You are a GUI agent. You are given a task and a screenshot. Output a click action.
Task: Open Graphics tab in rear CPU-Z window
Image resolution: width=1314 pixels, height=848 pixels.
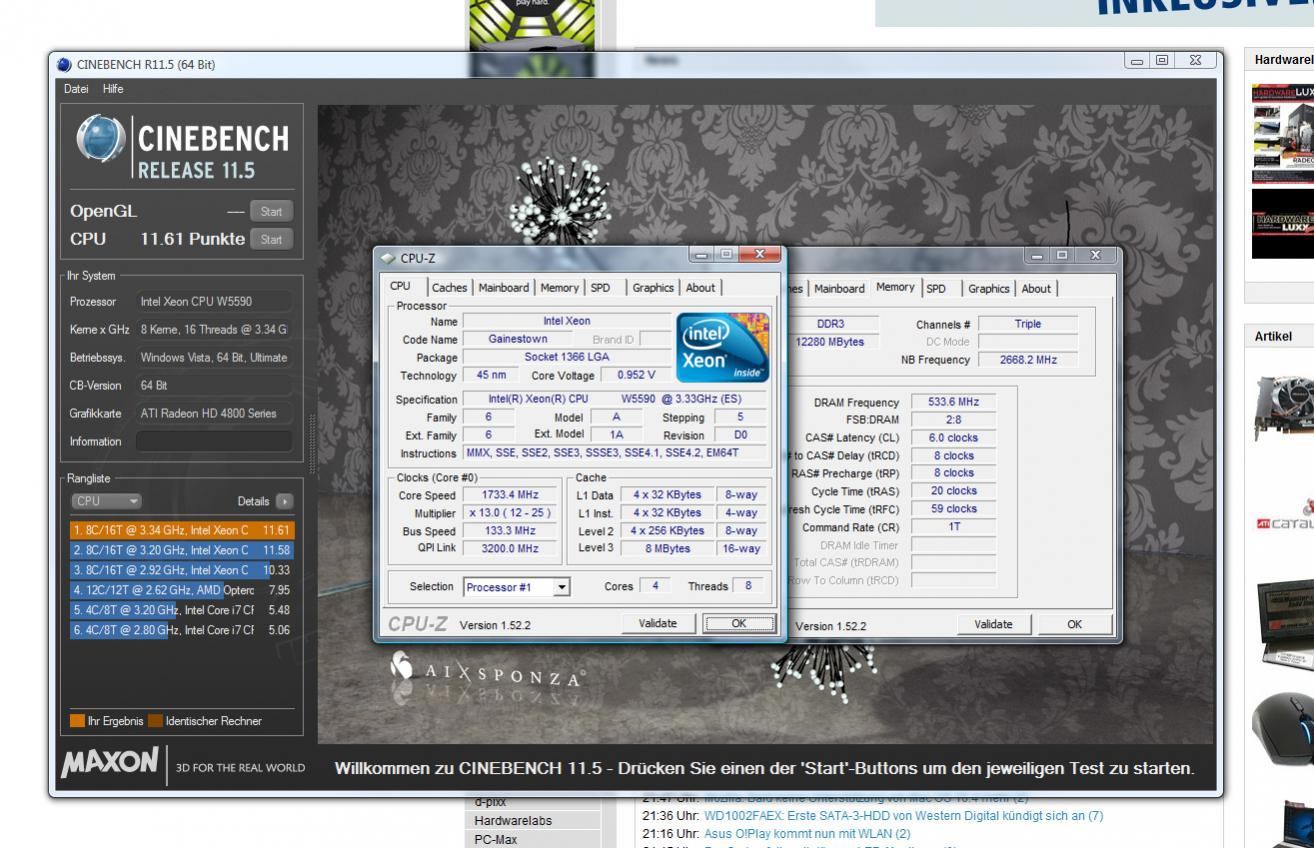click(x=989, y=288)
